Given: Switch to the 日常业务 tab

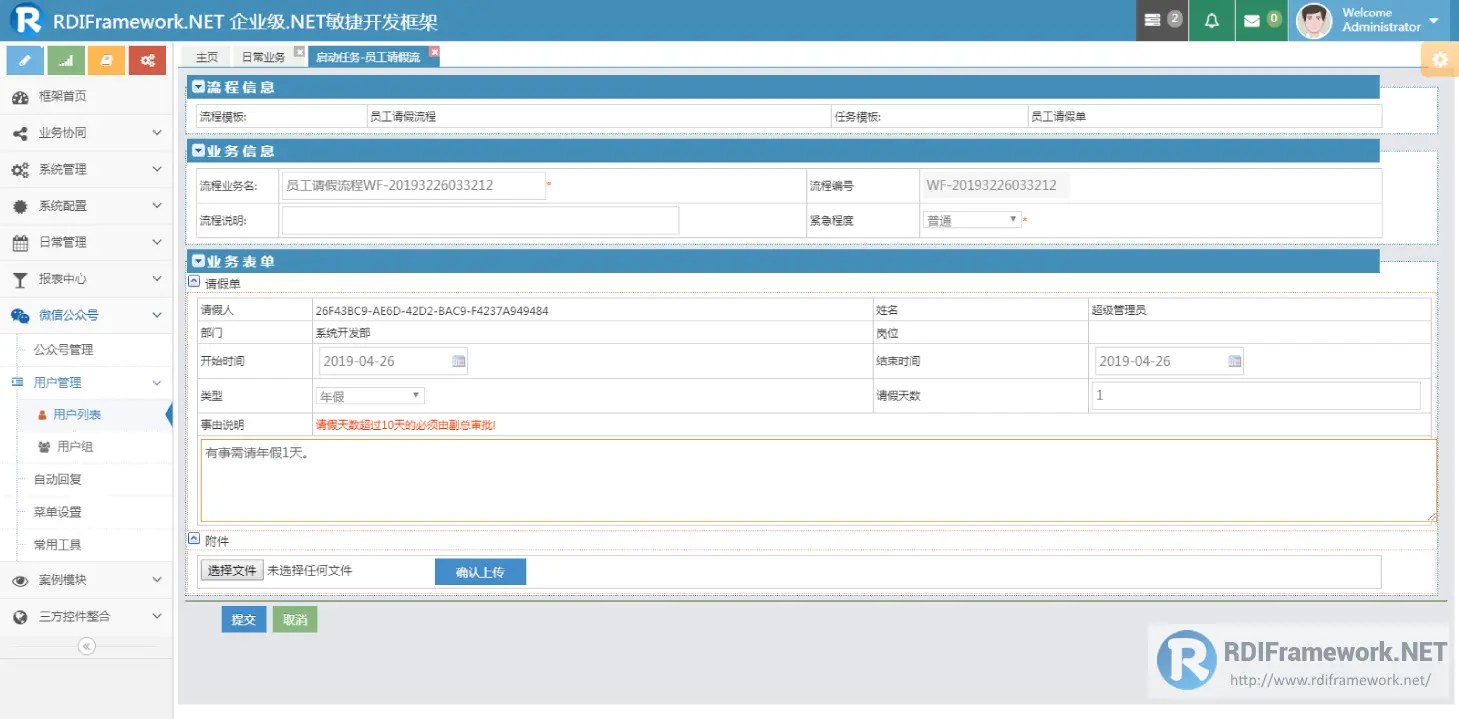Looking at the screenshot, I should click(x=263, y=57).
